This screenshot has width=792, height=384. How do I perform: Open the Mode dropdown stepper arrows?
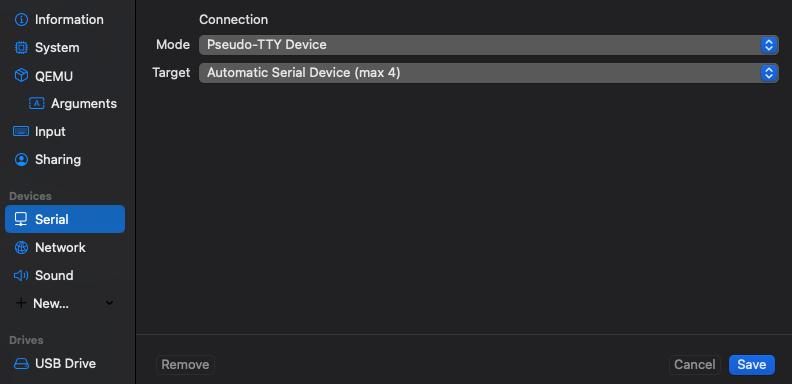point(768,45)
